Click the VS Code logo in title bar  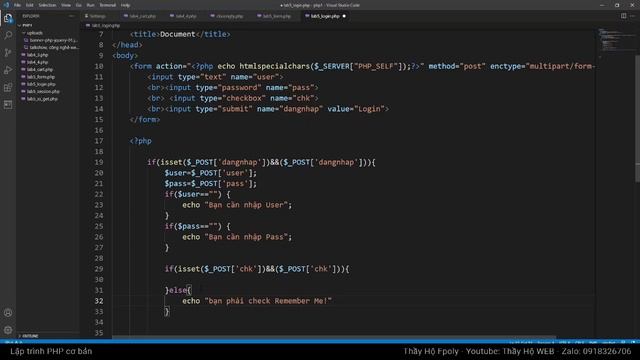(6, 5)
